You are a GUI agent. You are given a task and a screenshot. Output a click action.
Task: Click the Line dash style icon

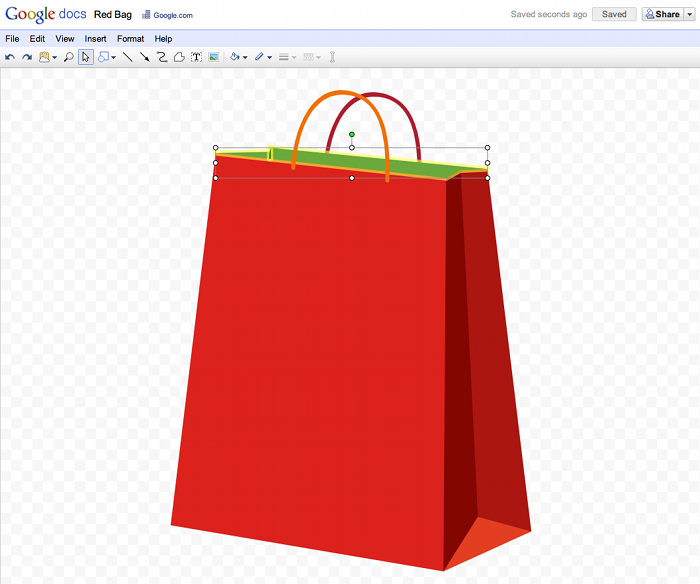click(308, 57)
